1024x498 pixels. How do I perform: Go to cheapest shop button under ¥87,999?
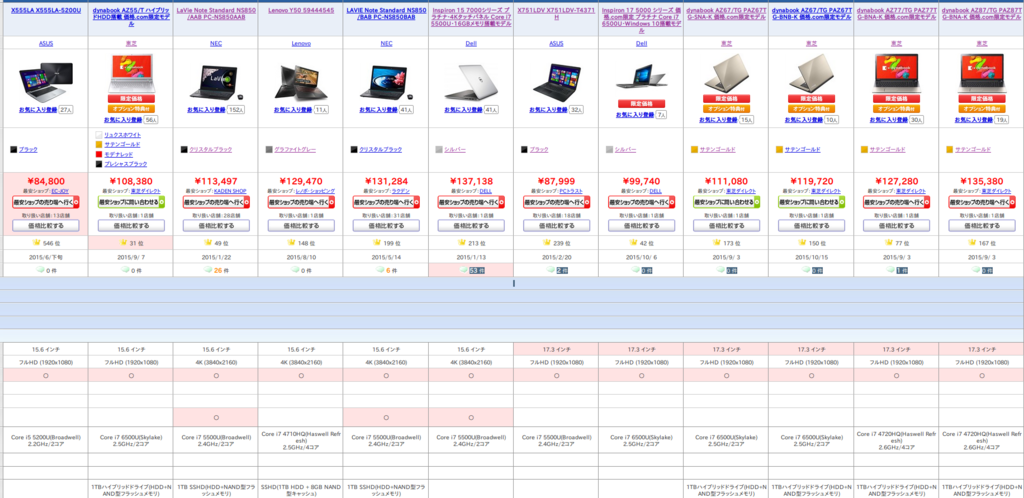point(556,202)
